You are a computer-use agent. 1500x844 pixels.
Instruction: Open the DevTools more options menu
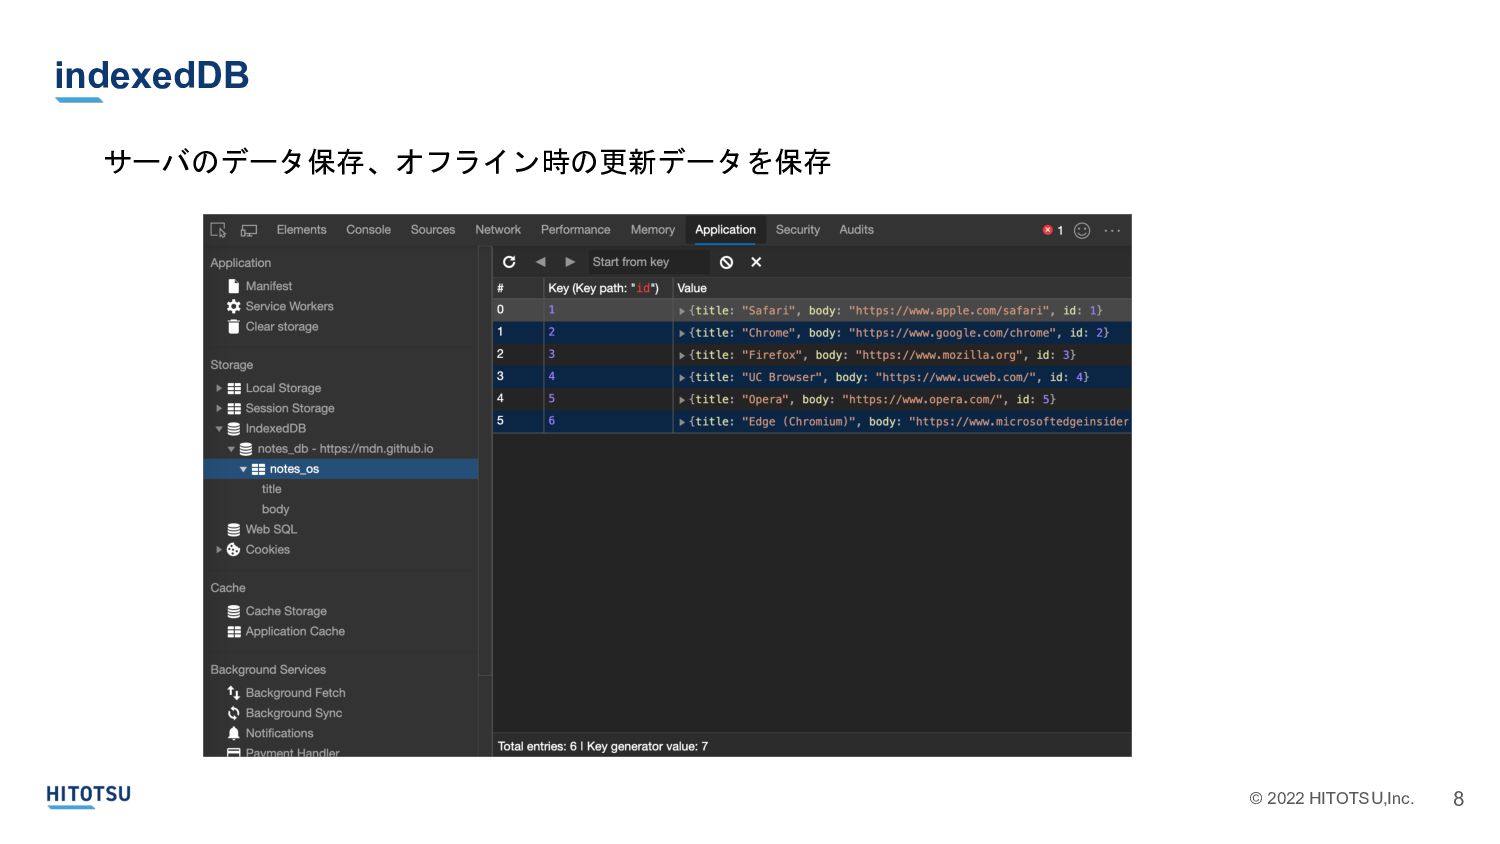(1112, 230)
